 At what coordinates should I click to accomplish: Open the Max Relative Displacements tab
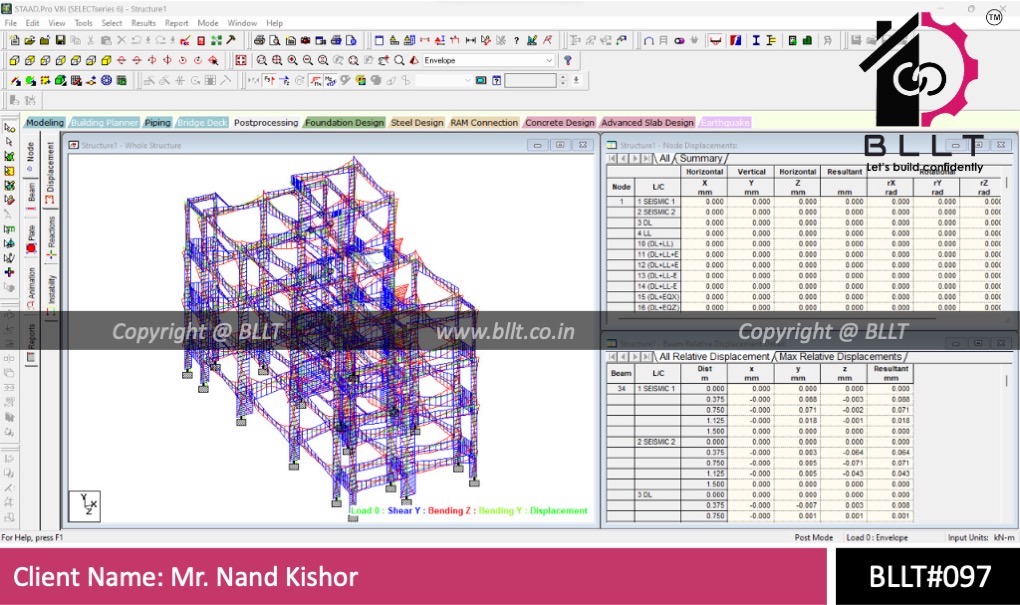tap(840, 356)
